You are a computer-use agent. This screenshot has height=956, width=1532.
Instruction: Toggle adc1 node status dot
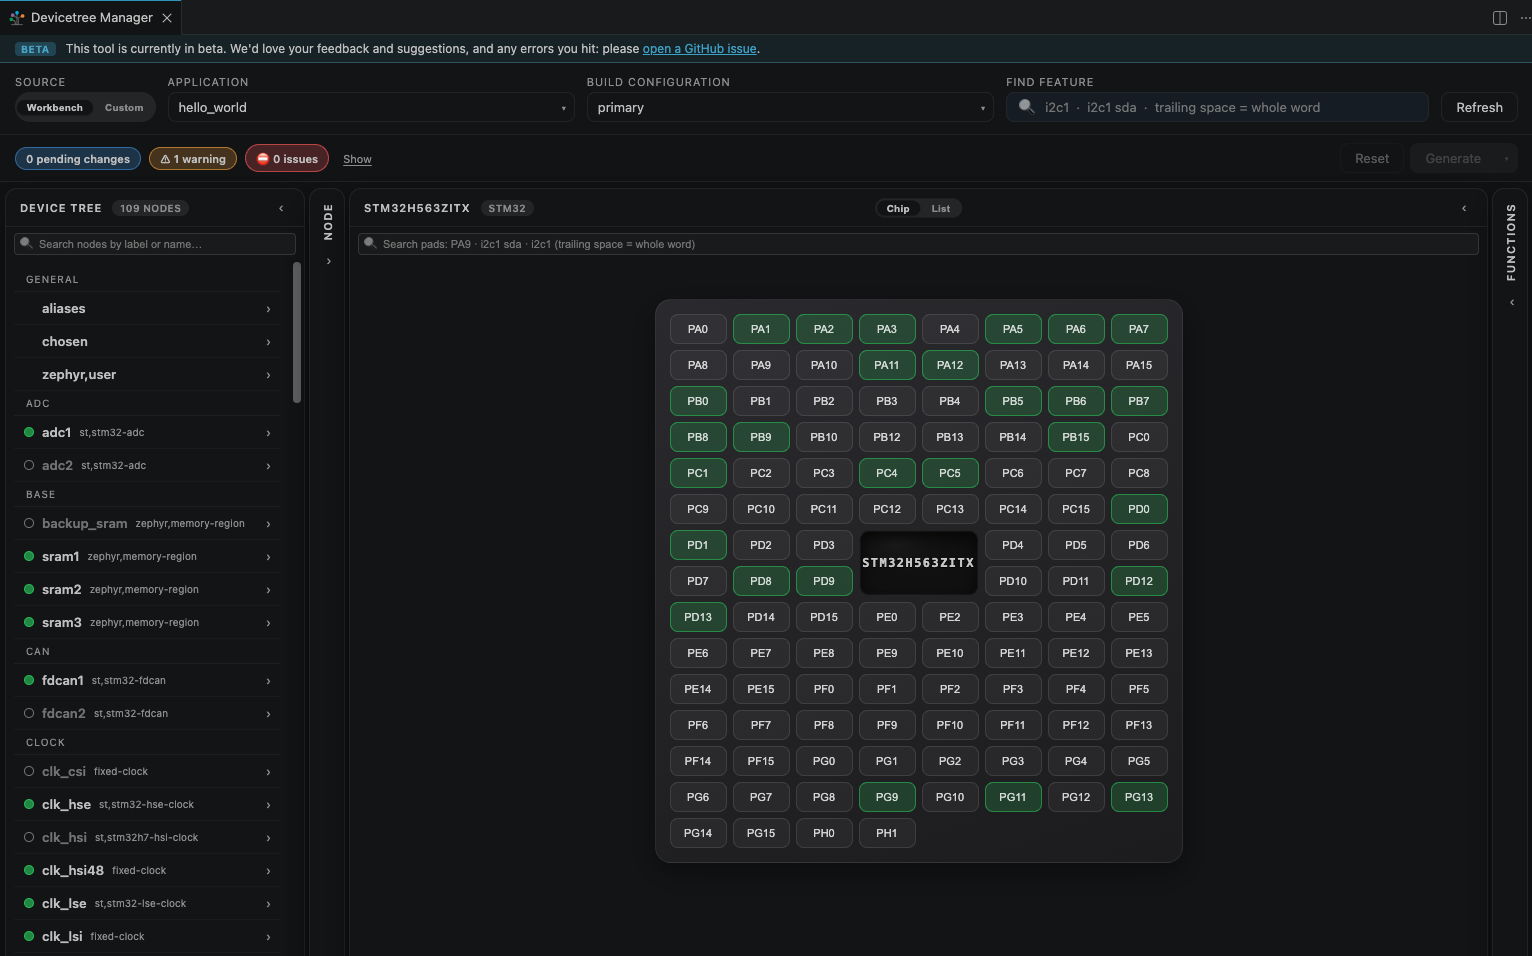29,432
